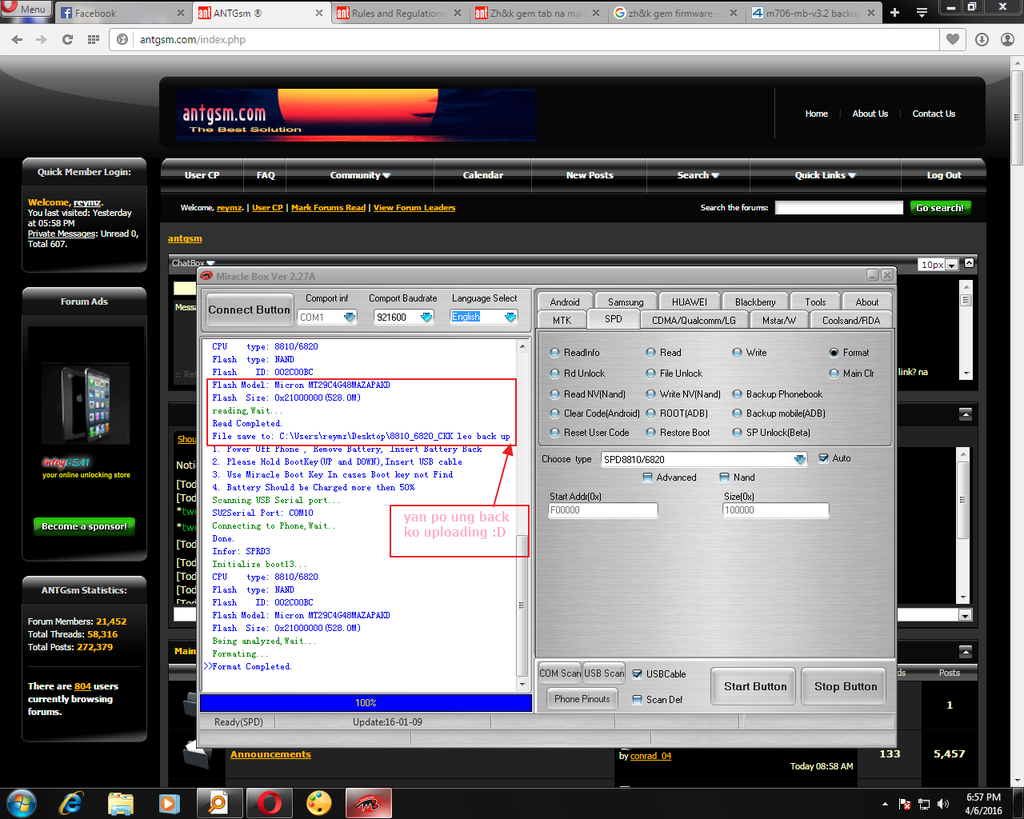Select the Write radio option

point(750,353)
